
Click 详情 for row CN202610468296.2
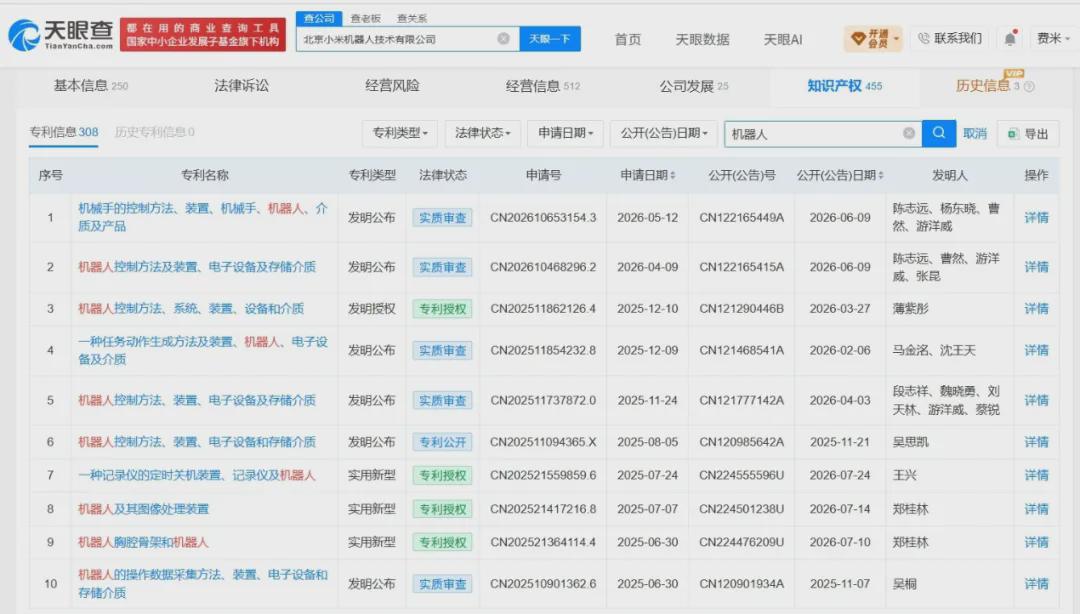pos(1036,267)
